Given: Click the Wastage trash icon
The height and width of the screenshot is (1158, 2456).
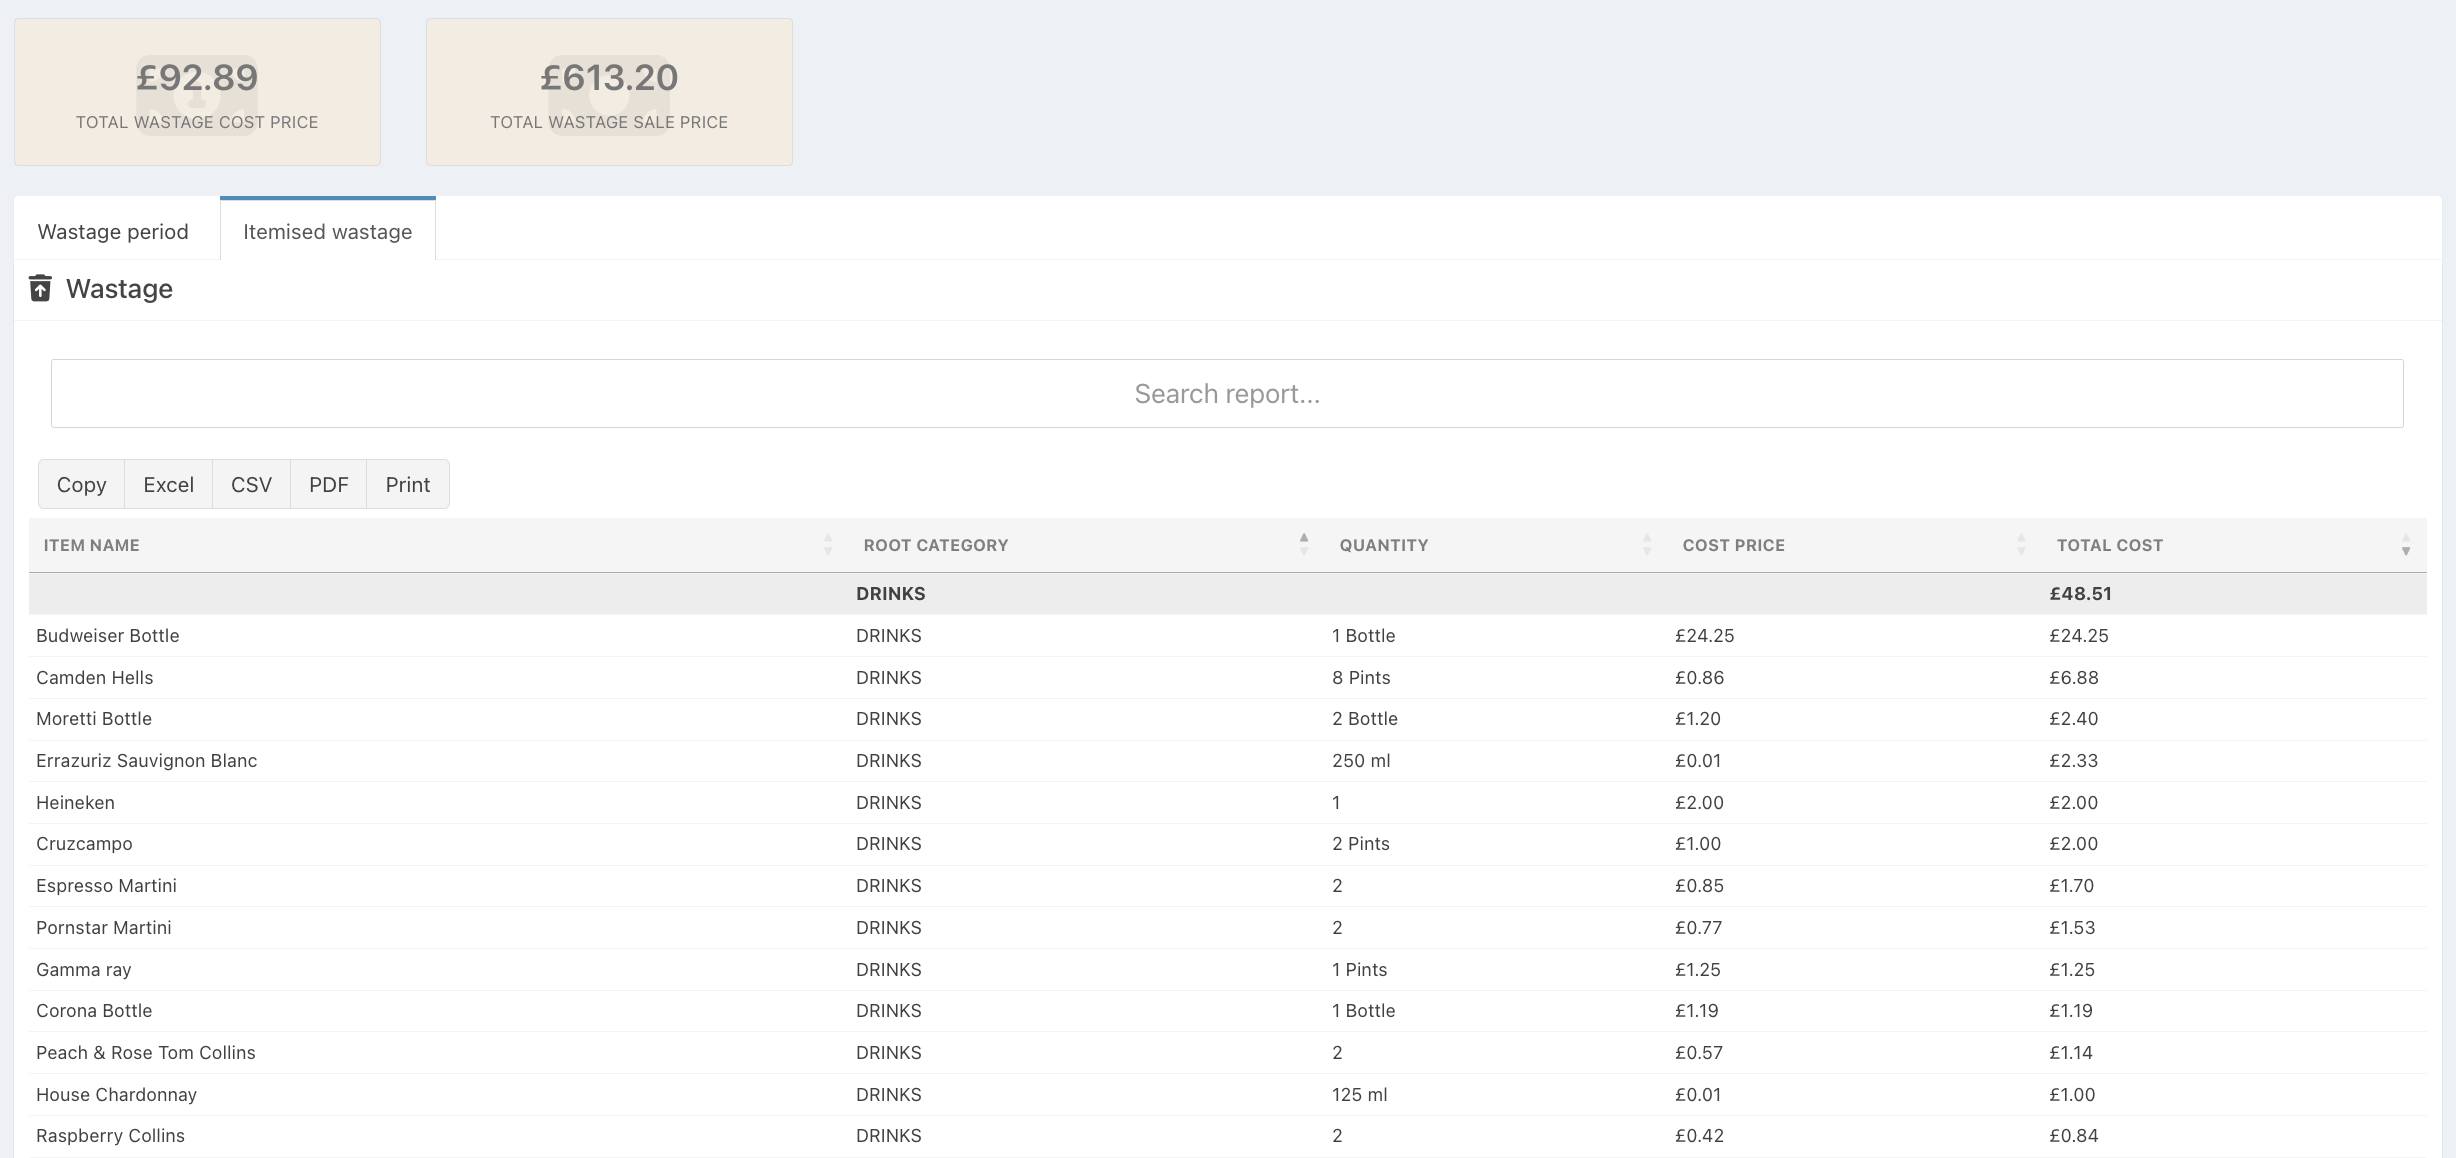Looking at the screenshot, I should [40, 288].
